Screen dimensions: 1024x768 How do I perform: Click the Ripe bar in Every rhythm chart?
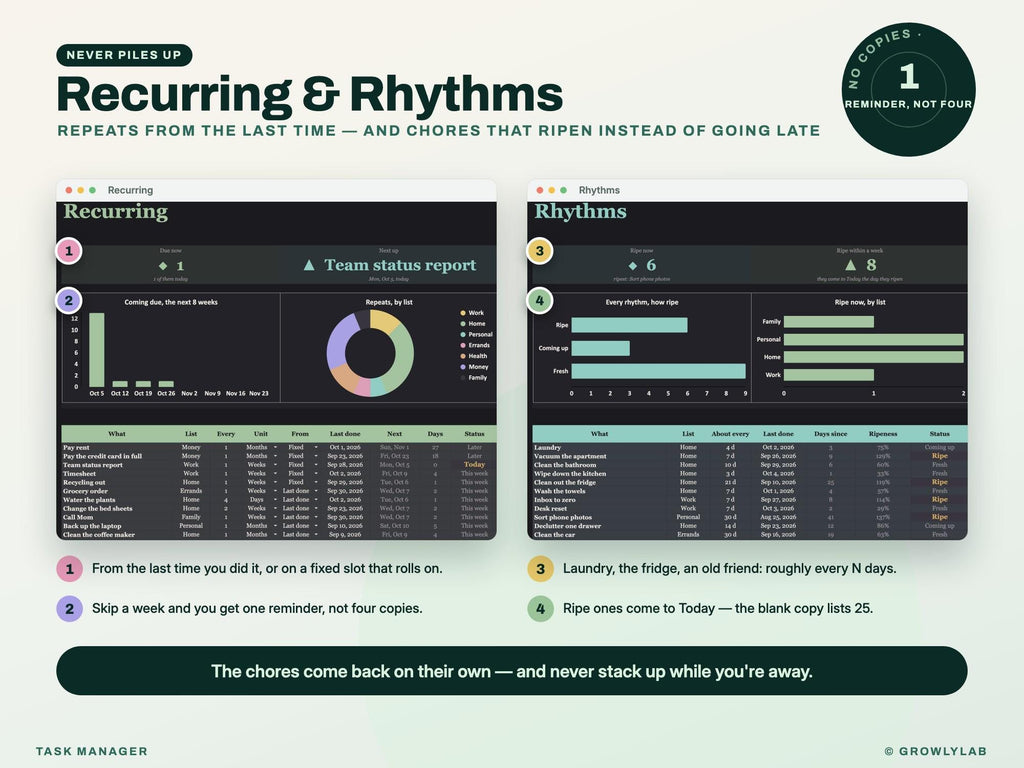[630, 325]
